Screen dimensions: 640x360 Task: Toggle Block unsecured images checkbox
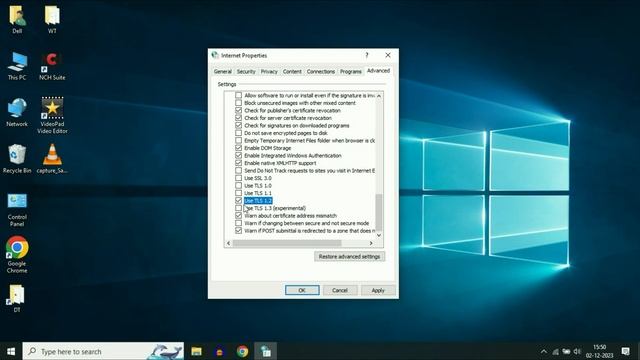[238, 103]
